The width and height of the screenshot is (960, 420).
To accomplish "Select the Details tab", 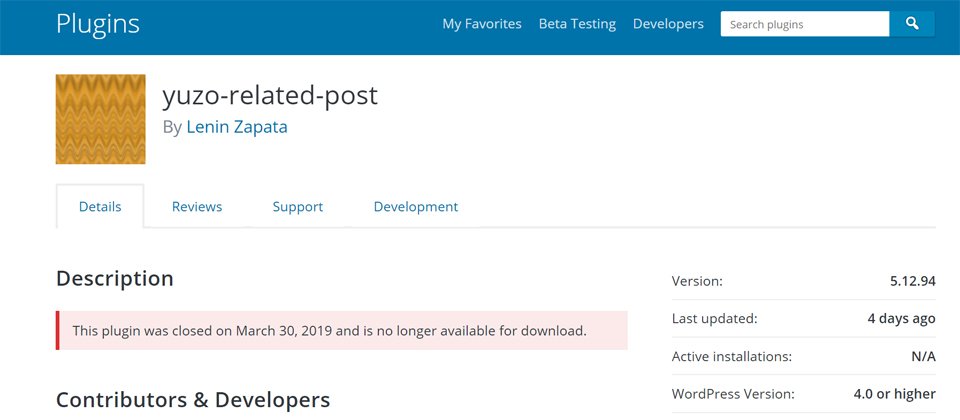I will (100, 207).
